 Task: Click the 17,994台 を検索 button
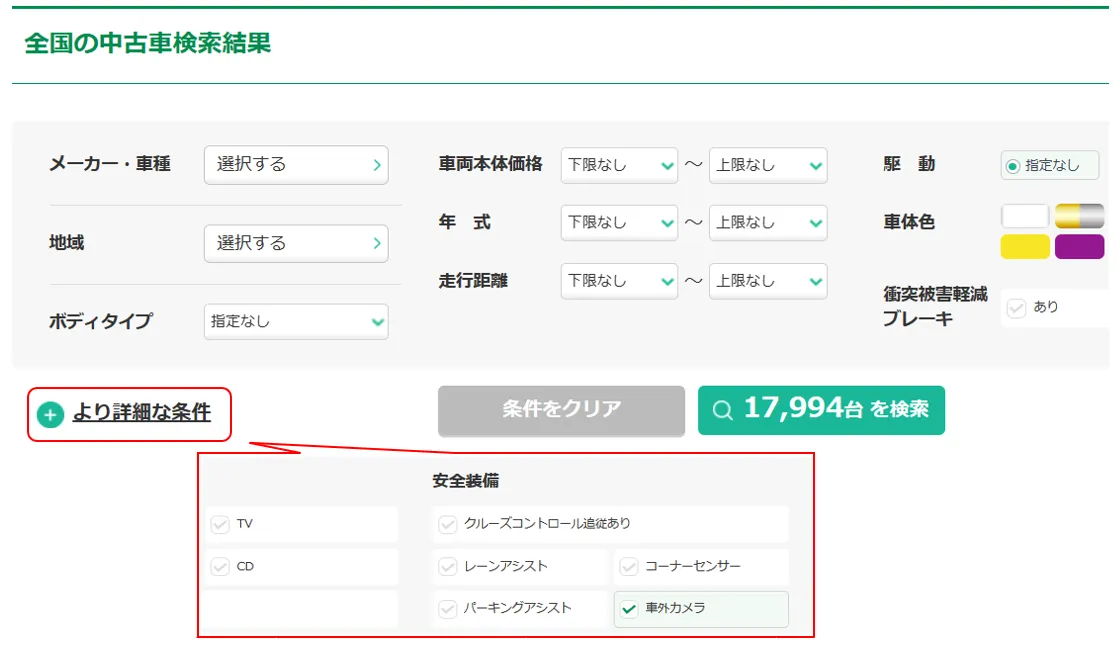(821, 410)
